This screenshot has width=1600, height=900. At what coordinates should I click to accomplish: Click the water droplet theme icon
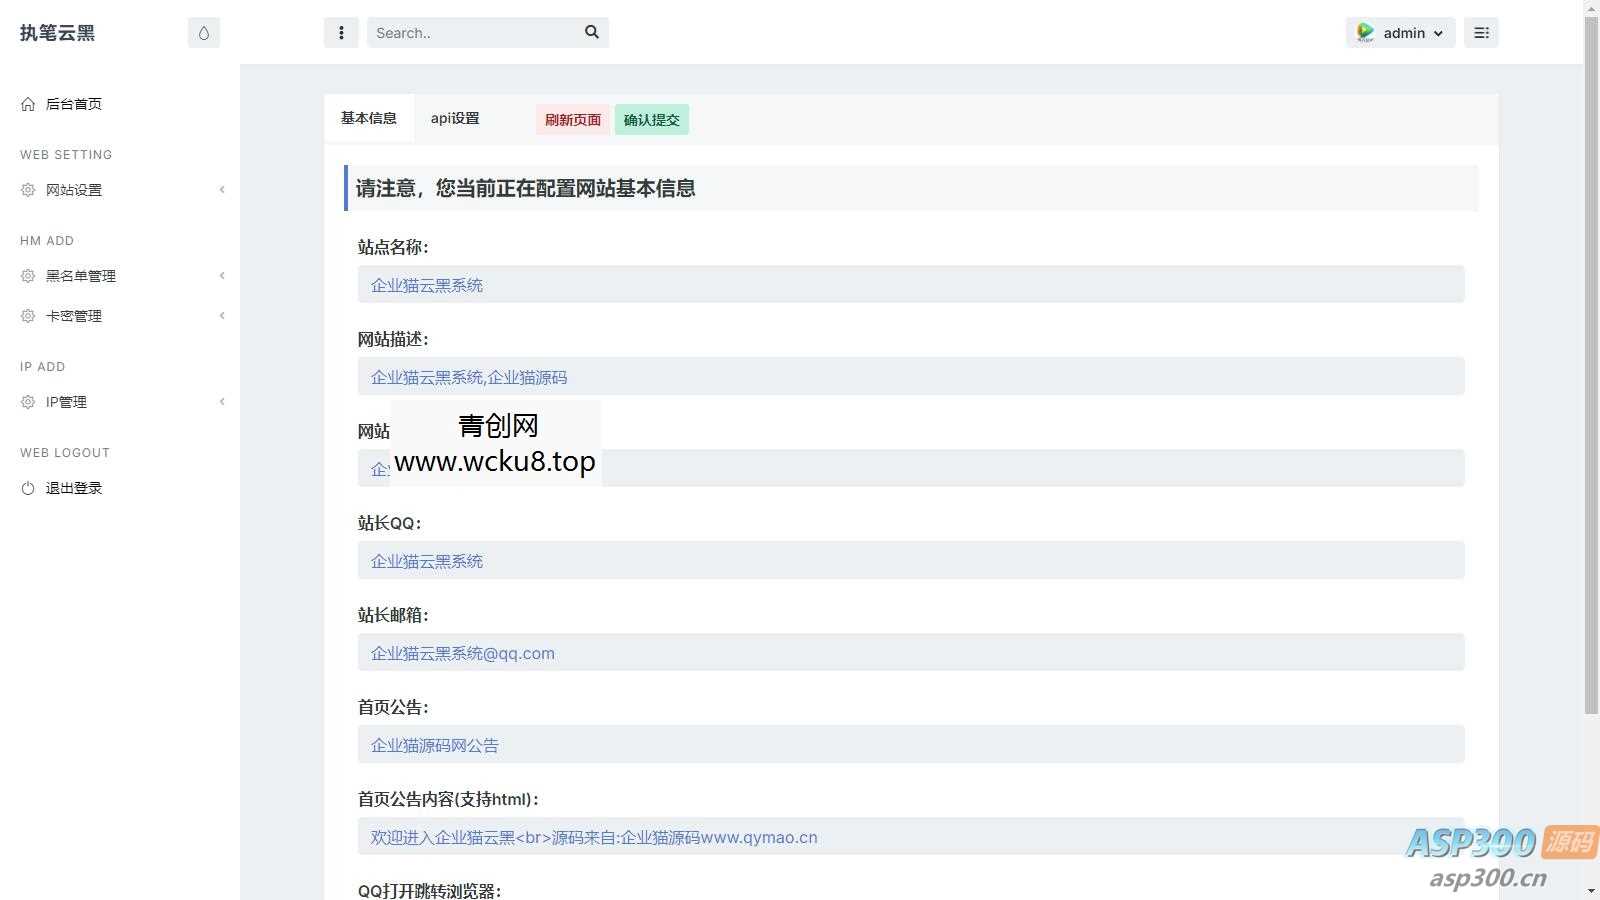point(203,32)
